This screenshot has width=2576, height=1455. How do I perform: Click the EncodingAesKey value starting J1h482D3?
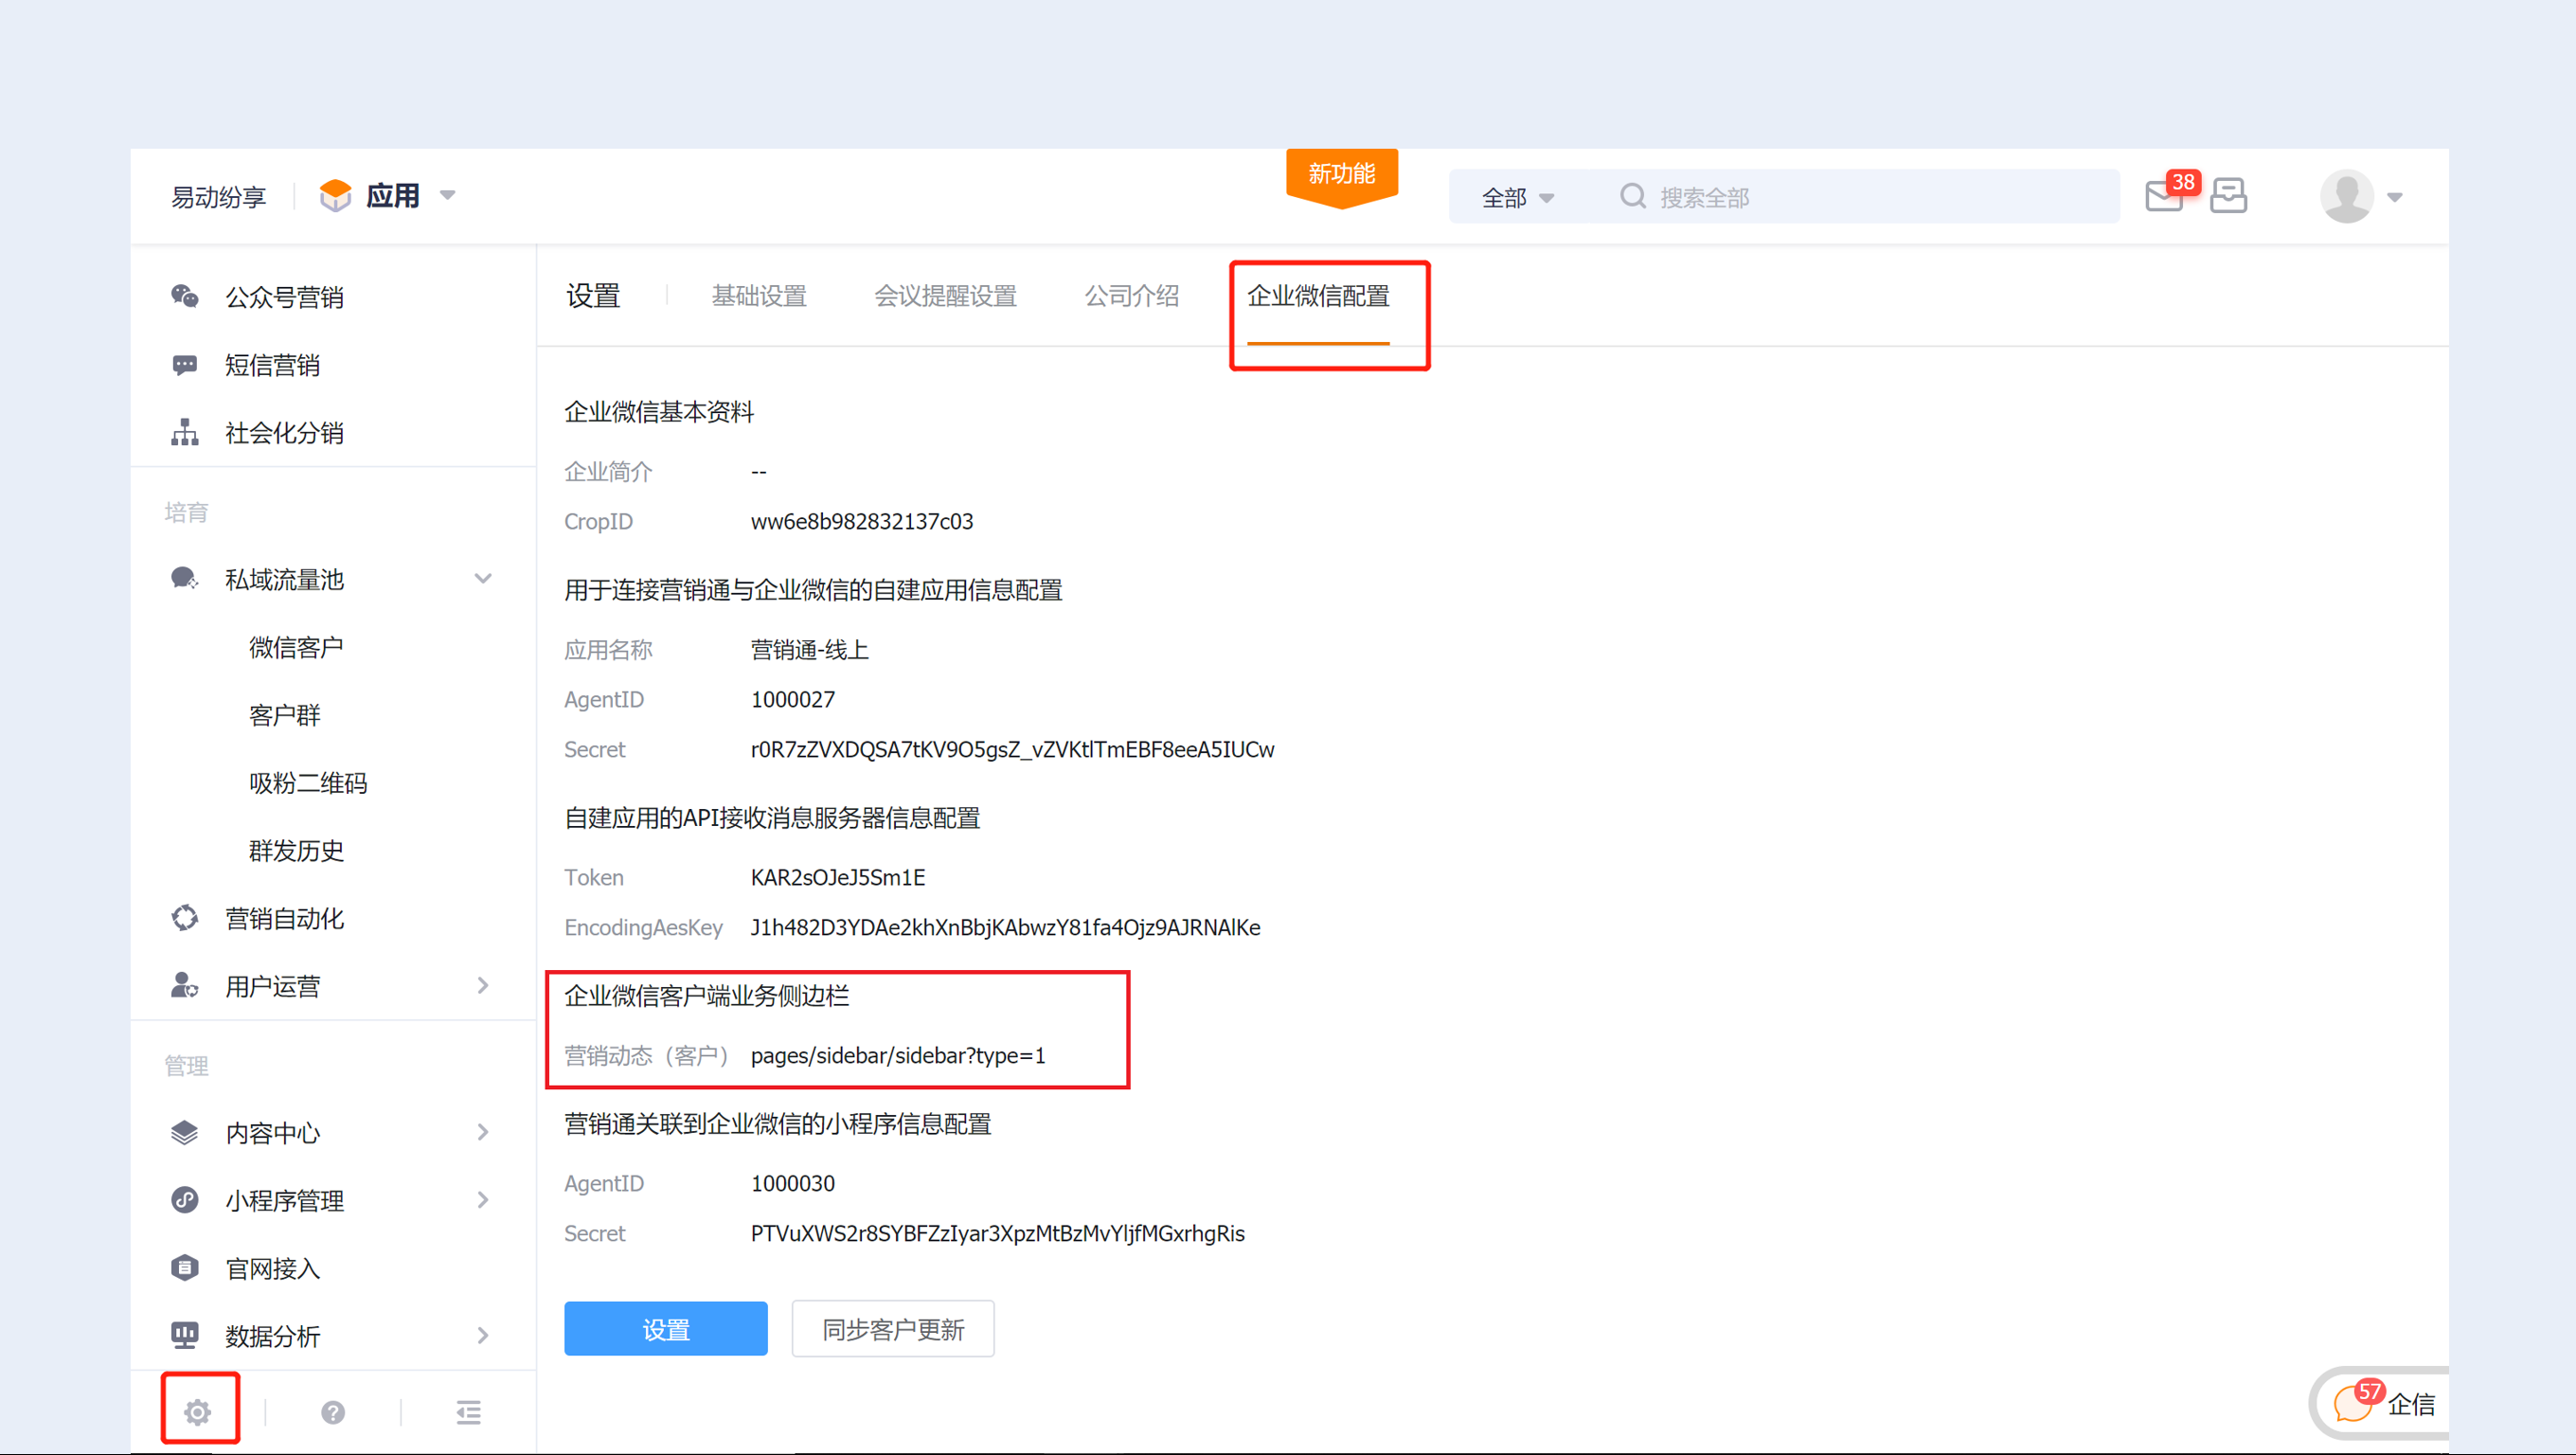pos(1005,927)
